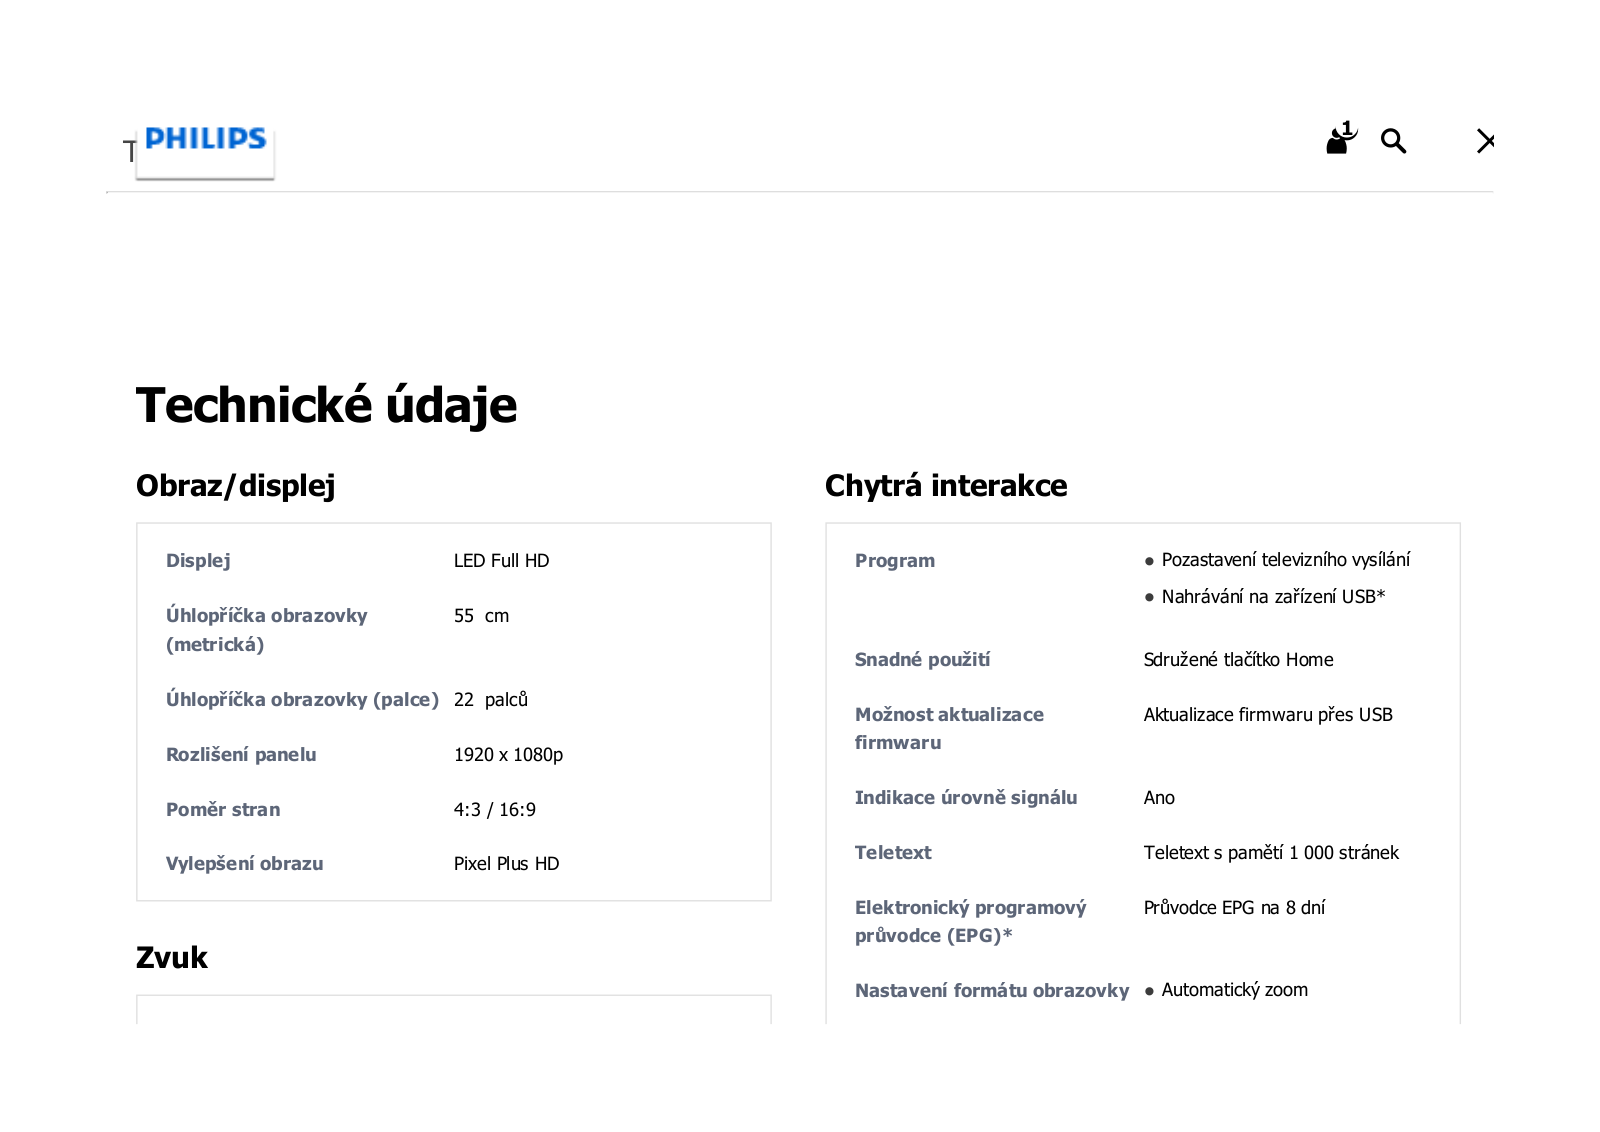1600x1132 pixels.
Task: Click Automatický zoom bullet
Action: (x=1226, y=990)
